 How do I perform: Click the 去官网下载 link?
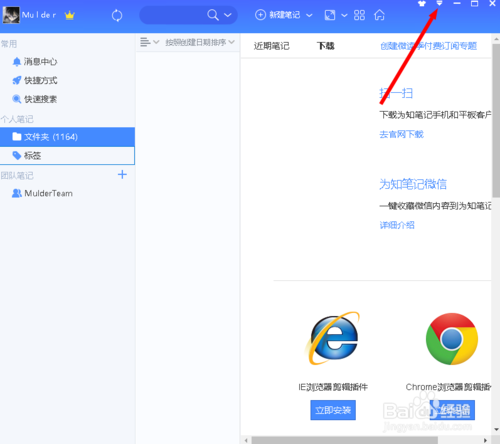pyautogui.click(x=401, y=134)
